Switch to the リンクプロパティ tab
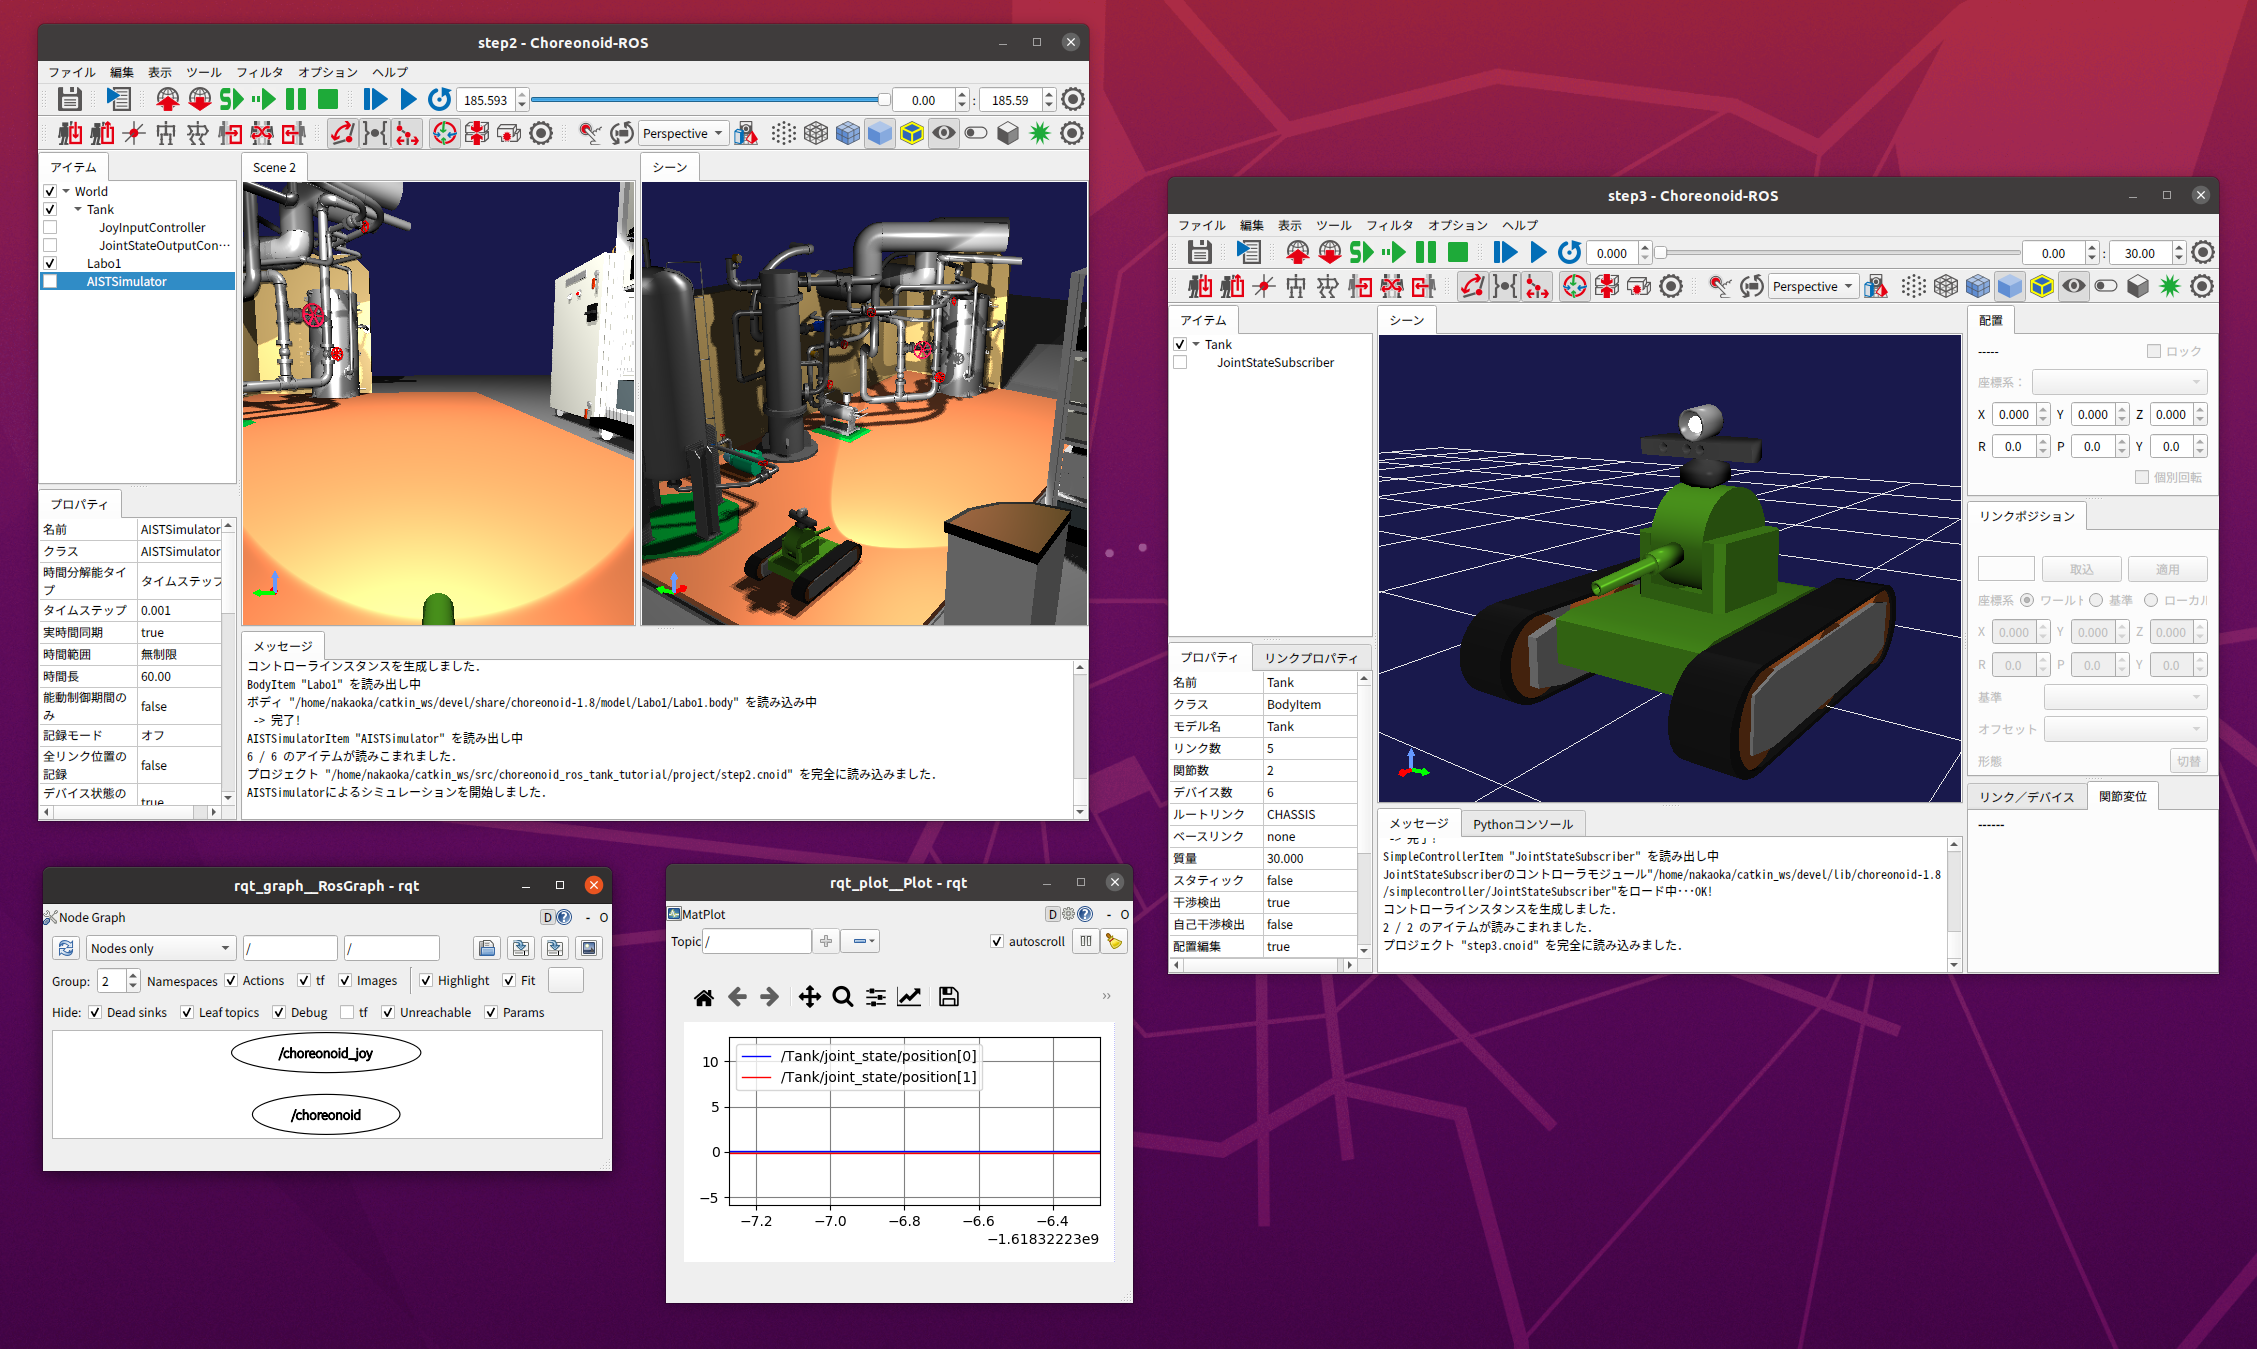 point(1310,658)
